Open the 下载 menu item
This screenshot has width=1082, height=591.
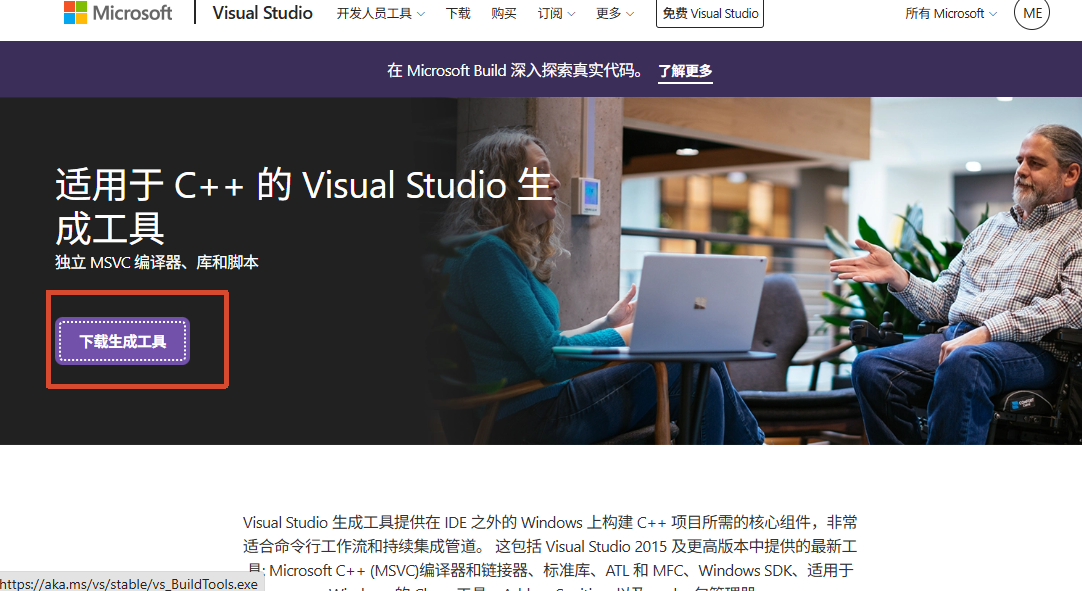[458, 14]
